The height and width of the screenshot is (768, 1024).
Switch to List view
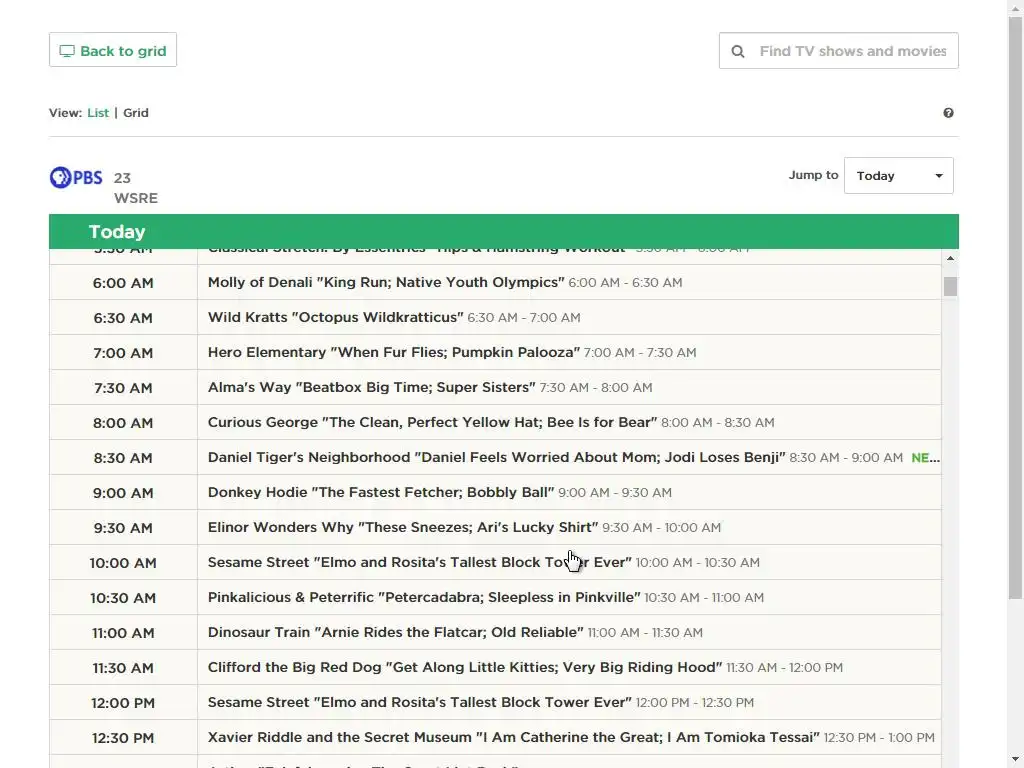[98, 113]
